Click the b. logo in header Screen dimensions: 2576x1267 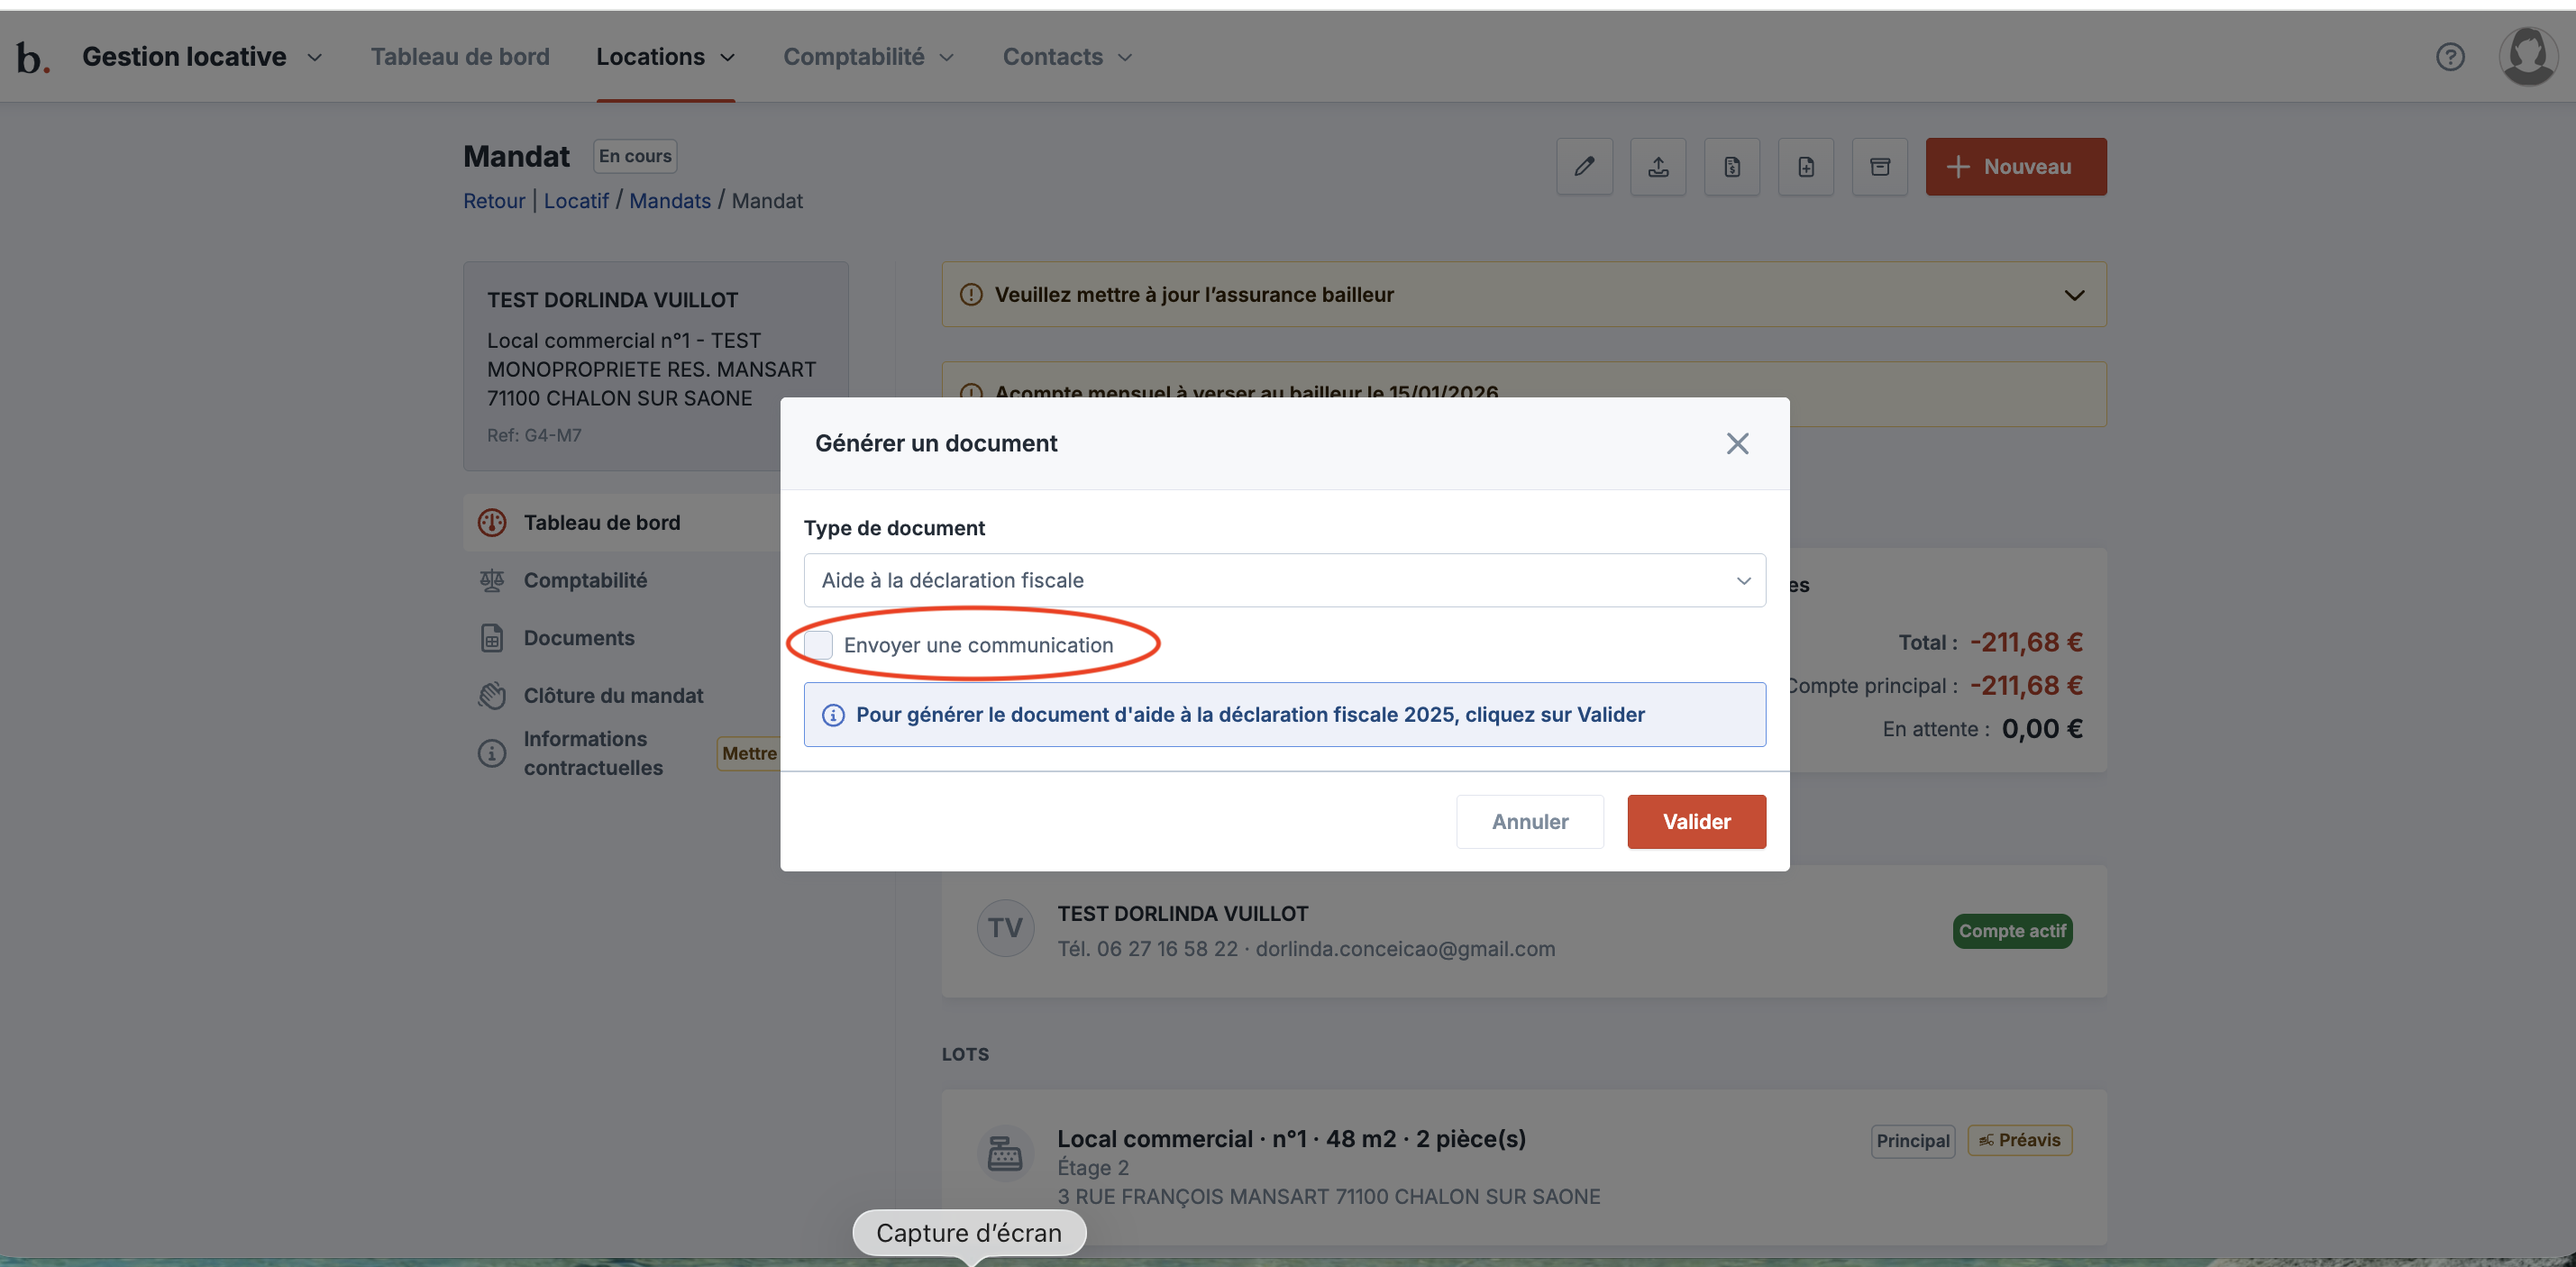pyautogui.click(x=32, y=58)
